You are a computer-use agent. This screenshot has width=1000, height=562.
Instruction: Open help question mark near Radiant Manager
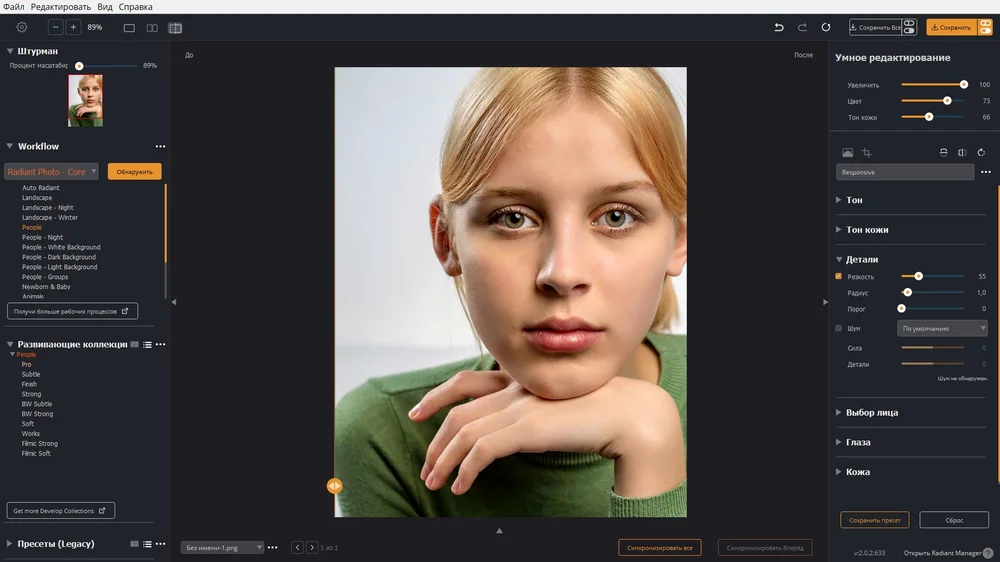pyautogui.click(x=988, y=553)
